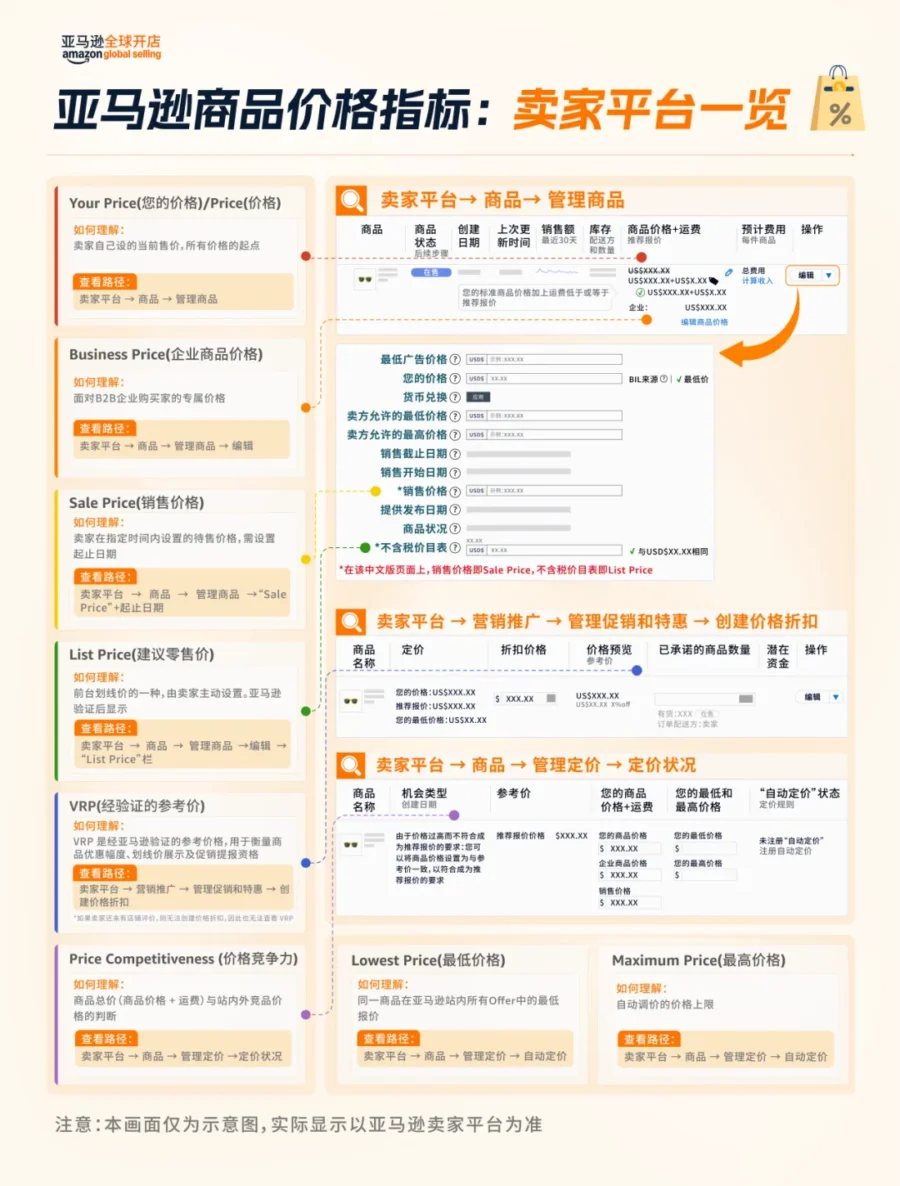Click the 价格预览 column header

[x=609, y=650]
